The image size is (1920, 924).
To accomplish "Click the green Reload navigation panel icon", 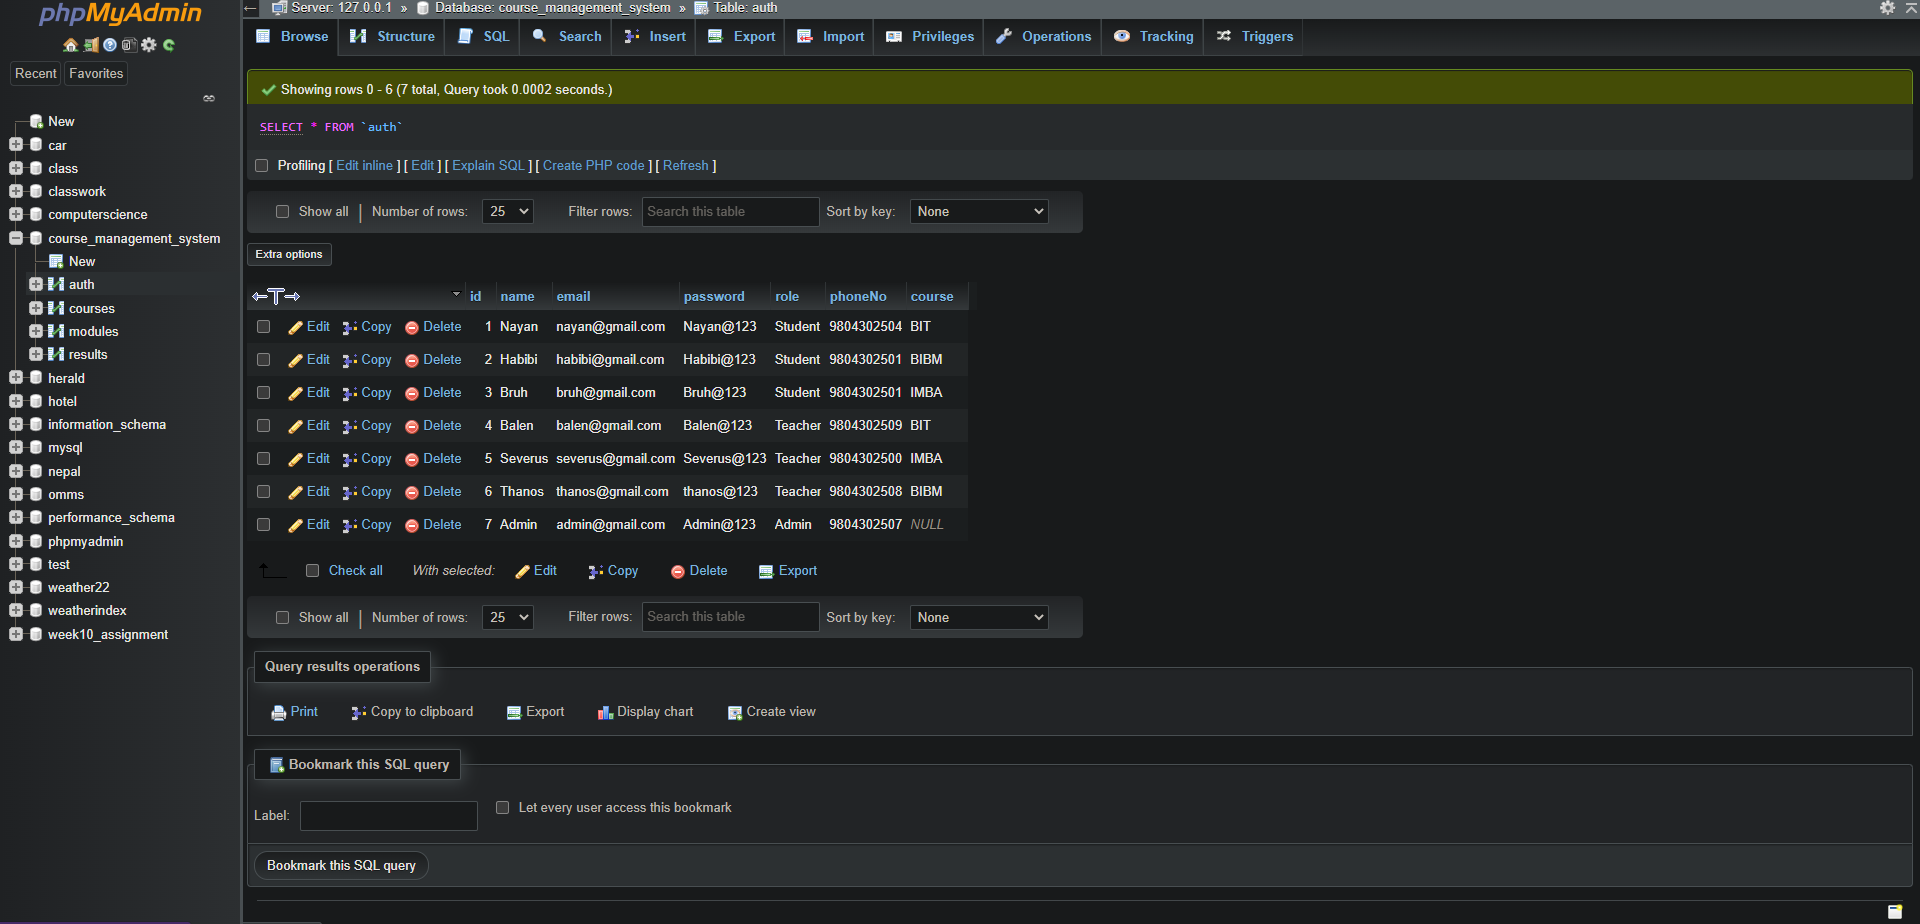I will pyautogui.click(x=169, y=45).
